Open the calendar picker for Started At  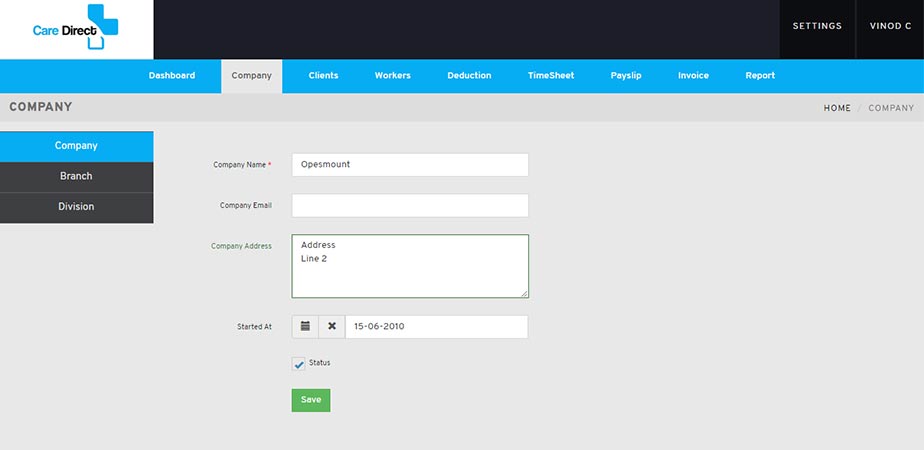[x=305, y=326]
